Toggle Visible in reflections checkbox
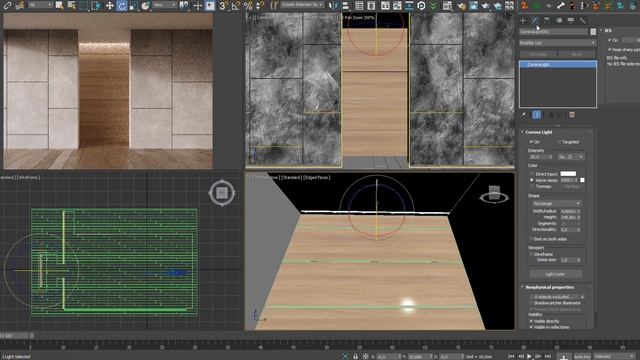 pyautogui.click(x=531, y=327)
